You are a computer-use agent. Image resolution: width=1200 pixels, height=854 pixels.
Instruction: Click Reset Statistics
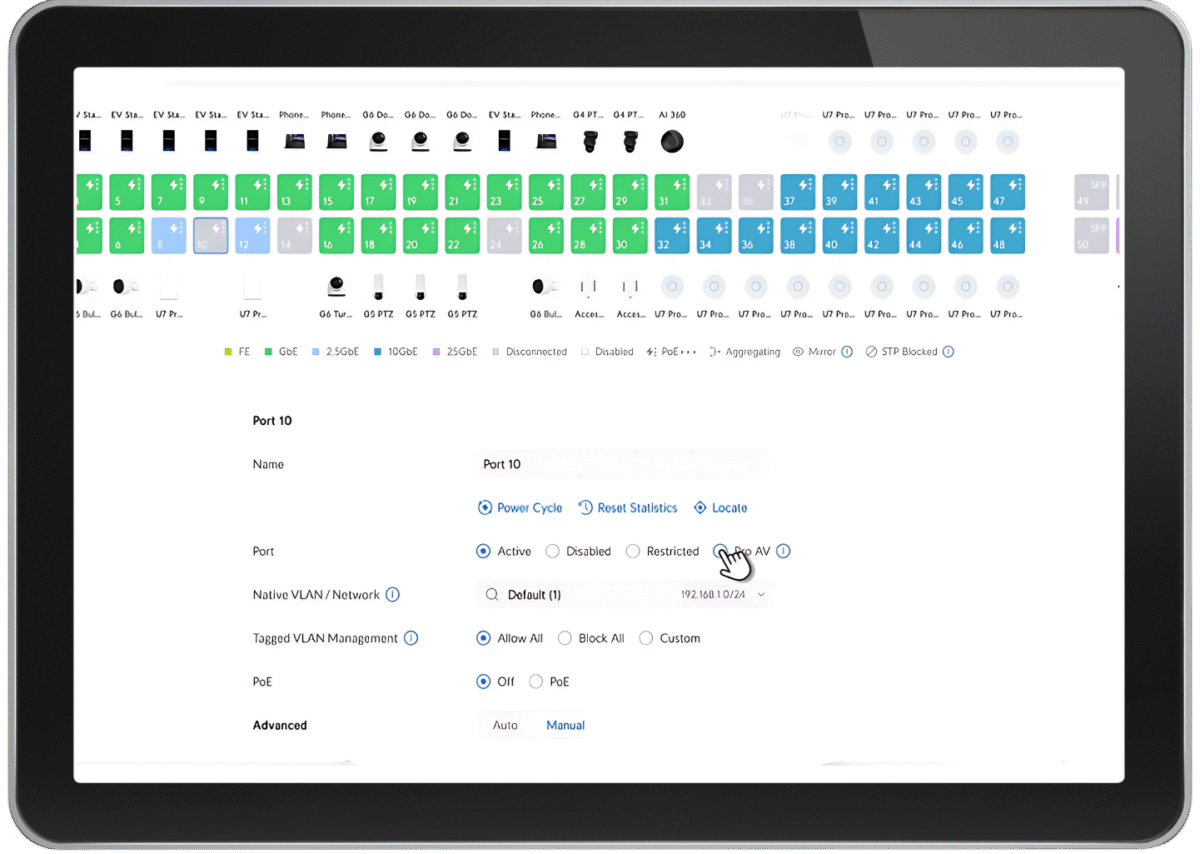pyautogui.click(x=628, y=508)
